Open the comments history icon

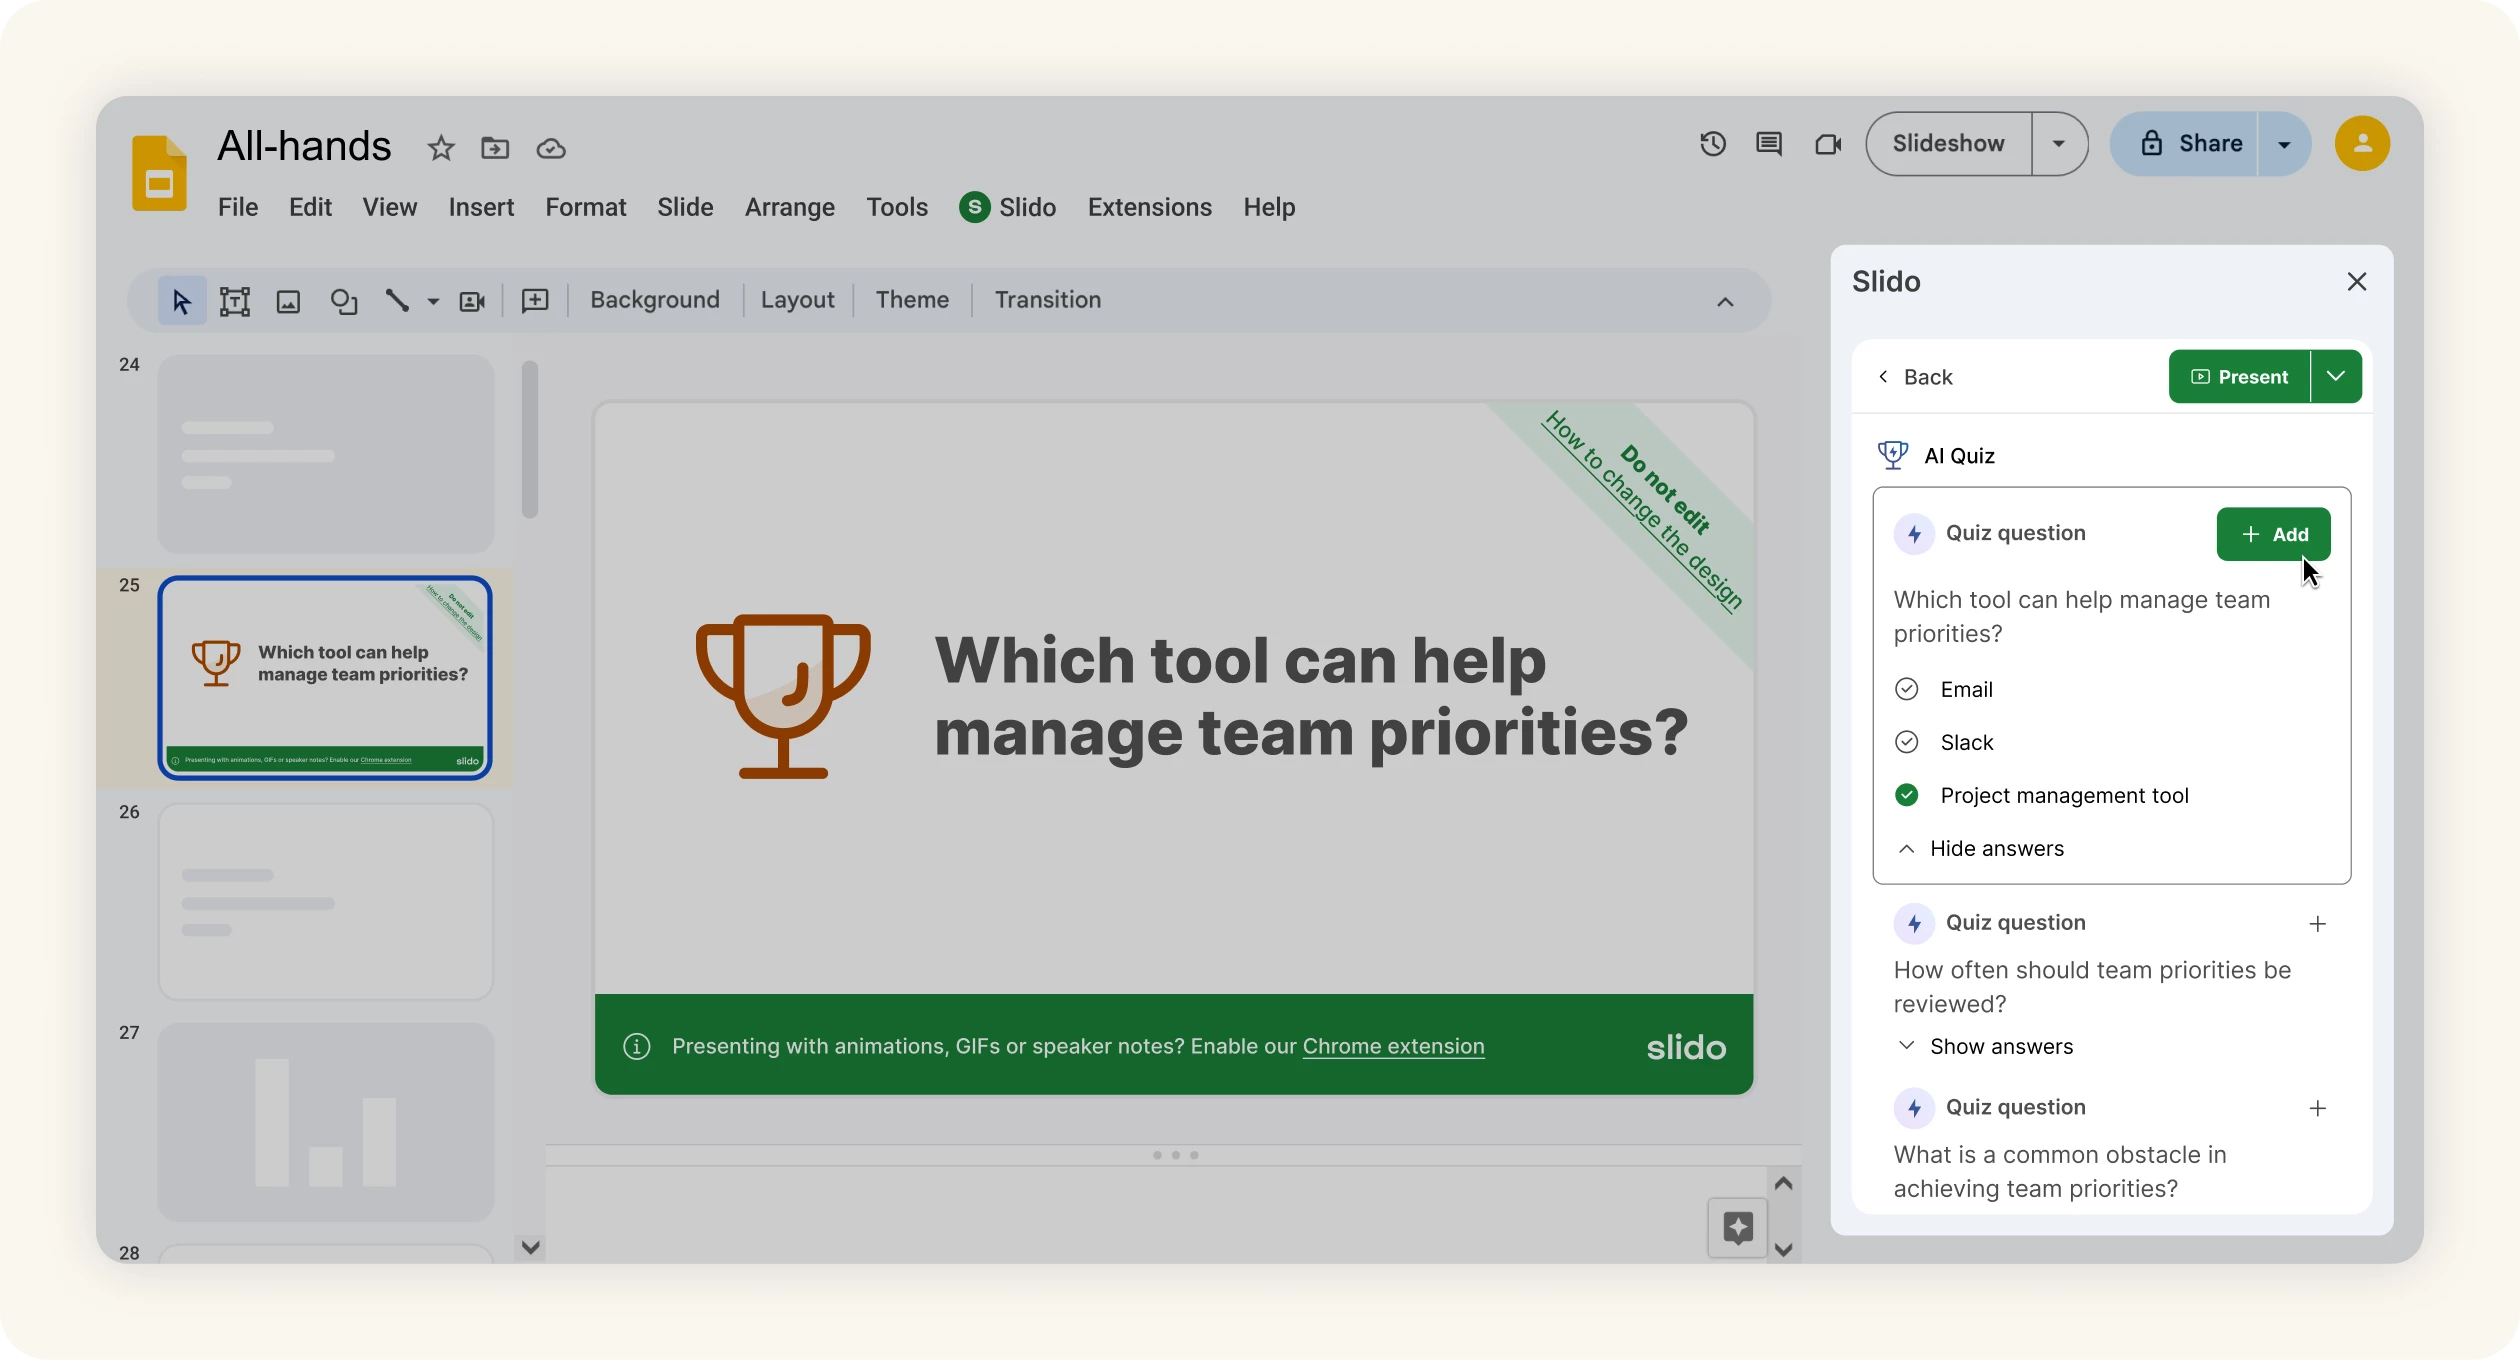(1768, 144)
